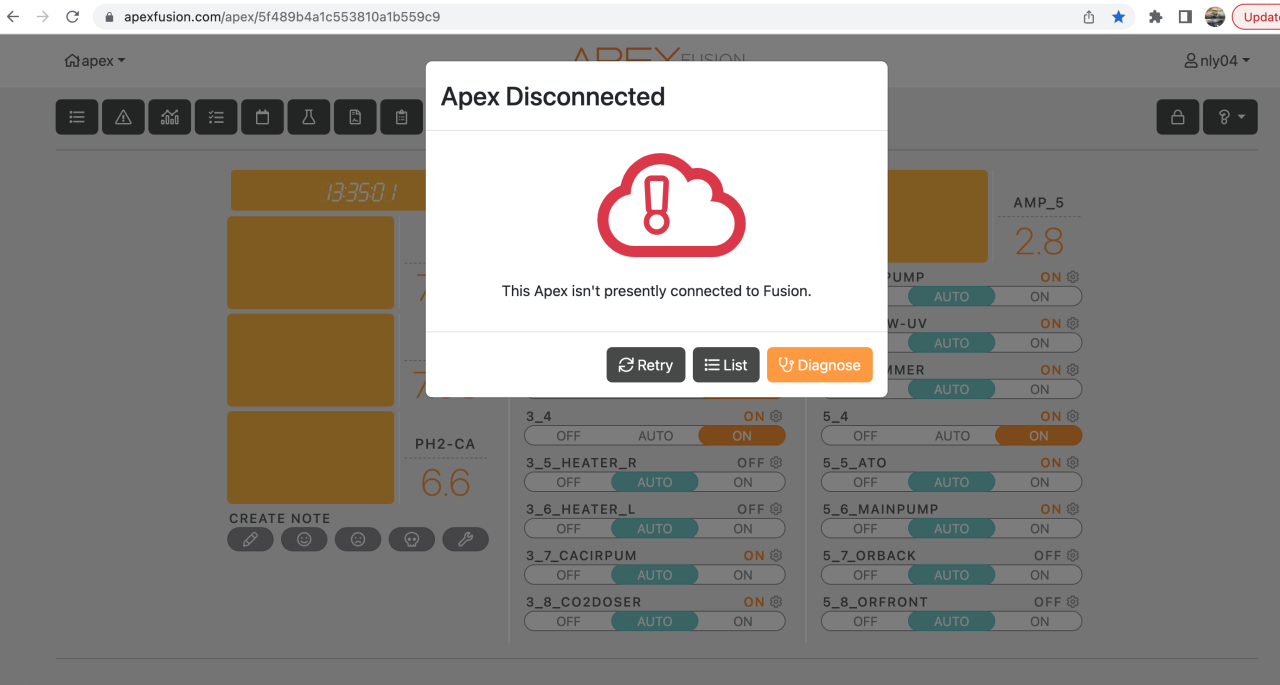The width and height of the screenshot is (1280, 685).
Task: Set 3_4 outlet to AUTO
Action: [x=655, y=436]
